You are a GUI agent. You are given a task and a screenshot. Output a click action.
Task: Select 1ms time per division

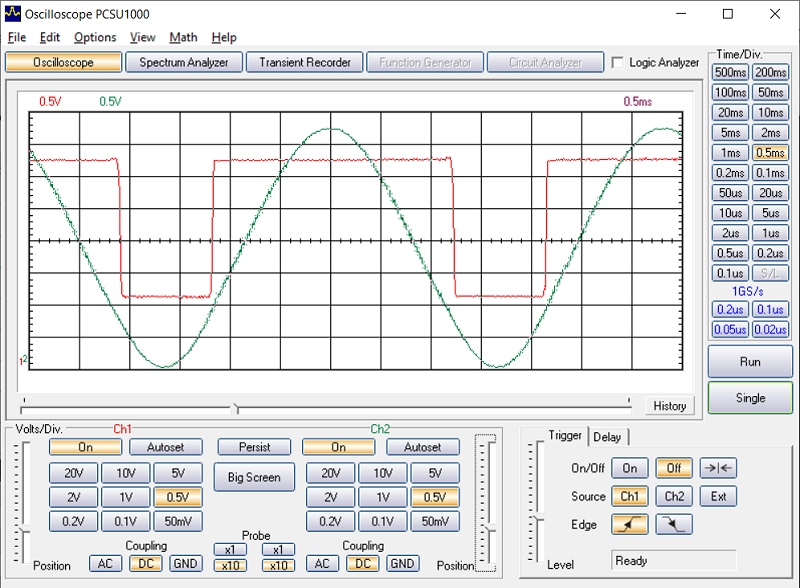(731, 153)
